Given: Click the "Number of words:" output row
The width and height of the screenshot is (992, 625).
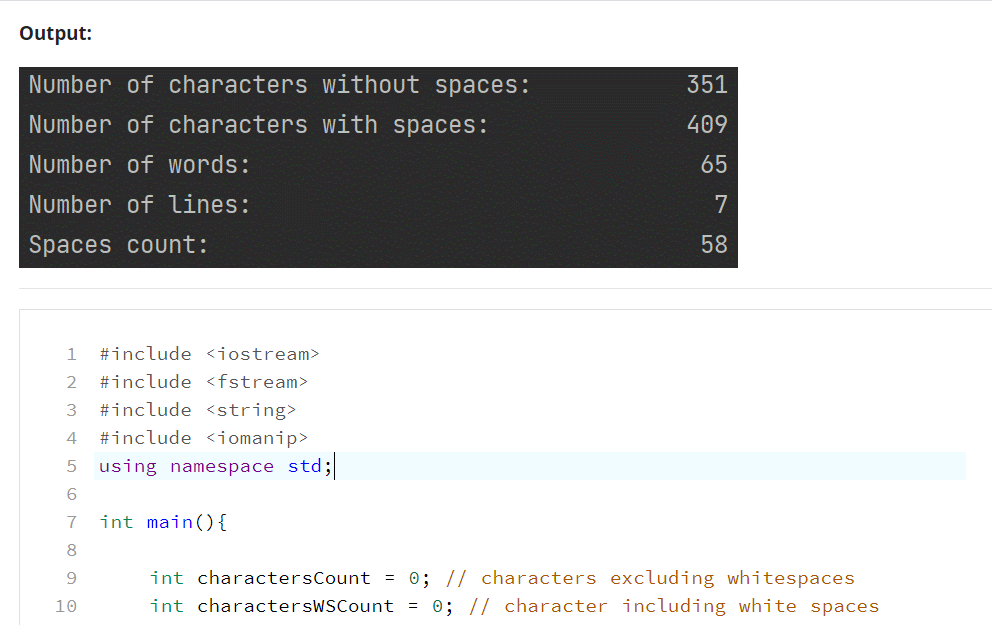Looking at the screenshot, I should 138,164.
